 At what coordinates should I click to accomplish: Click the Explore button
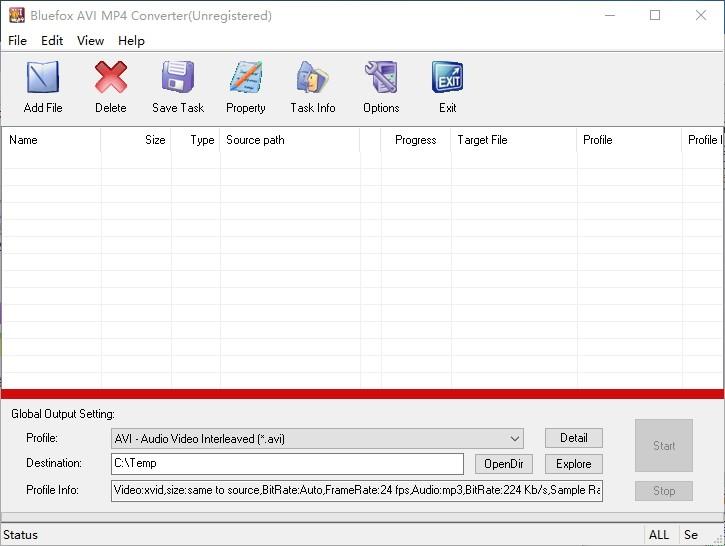574,464
